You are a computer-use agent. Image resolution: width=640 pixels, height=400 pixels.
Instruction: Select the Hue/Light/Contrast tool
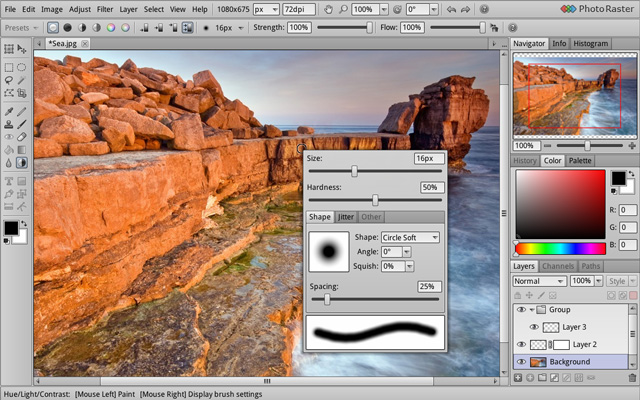pyautogui.click(x=22, y=163)
